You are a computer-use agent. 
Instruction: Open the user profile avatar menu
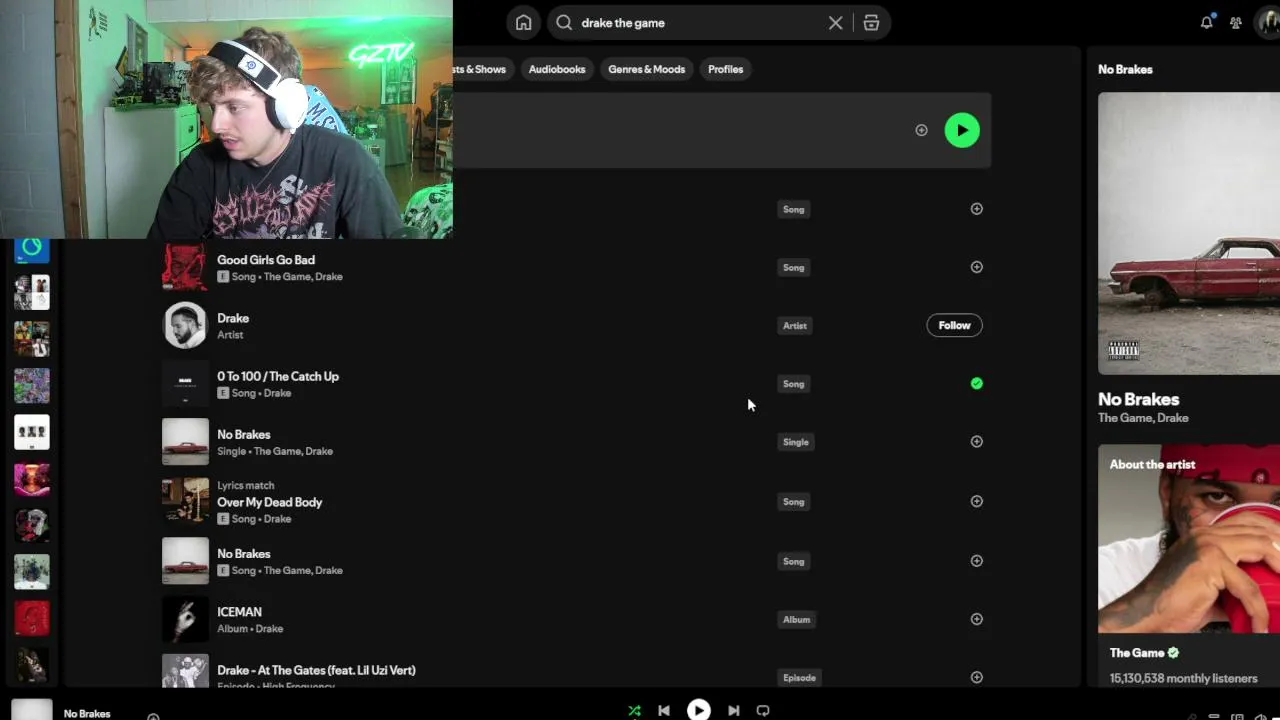click(x=1268, y=23)
